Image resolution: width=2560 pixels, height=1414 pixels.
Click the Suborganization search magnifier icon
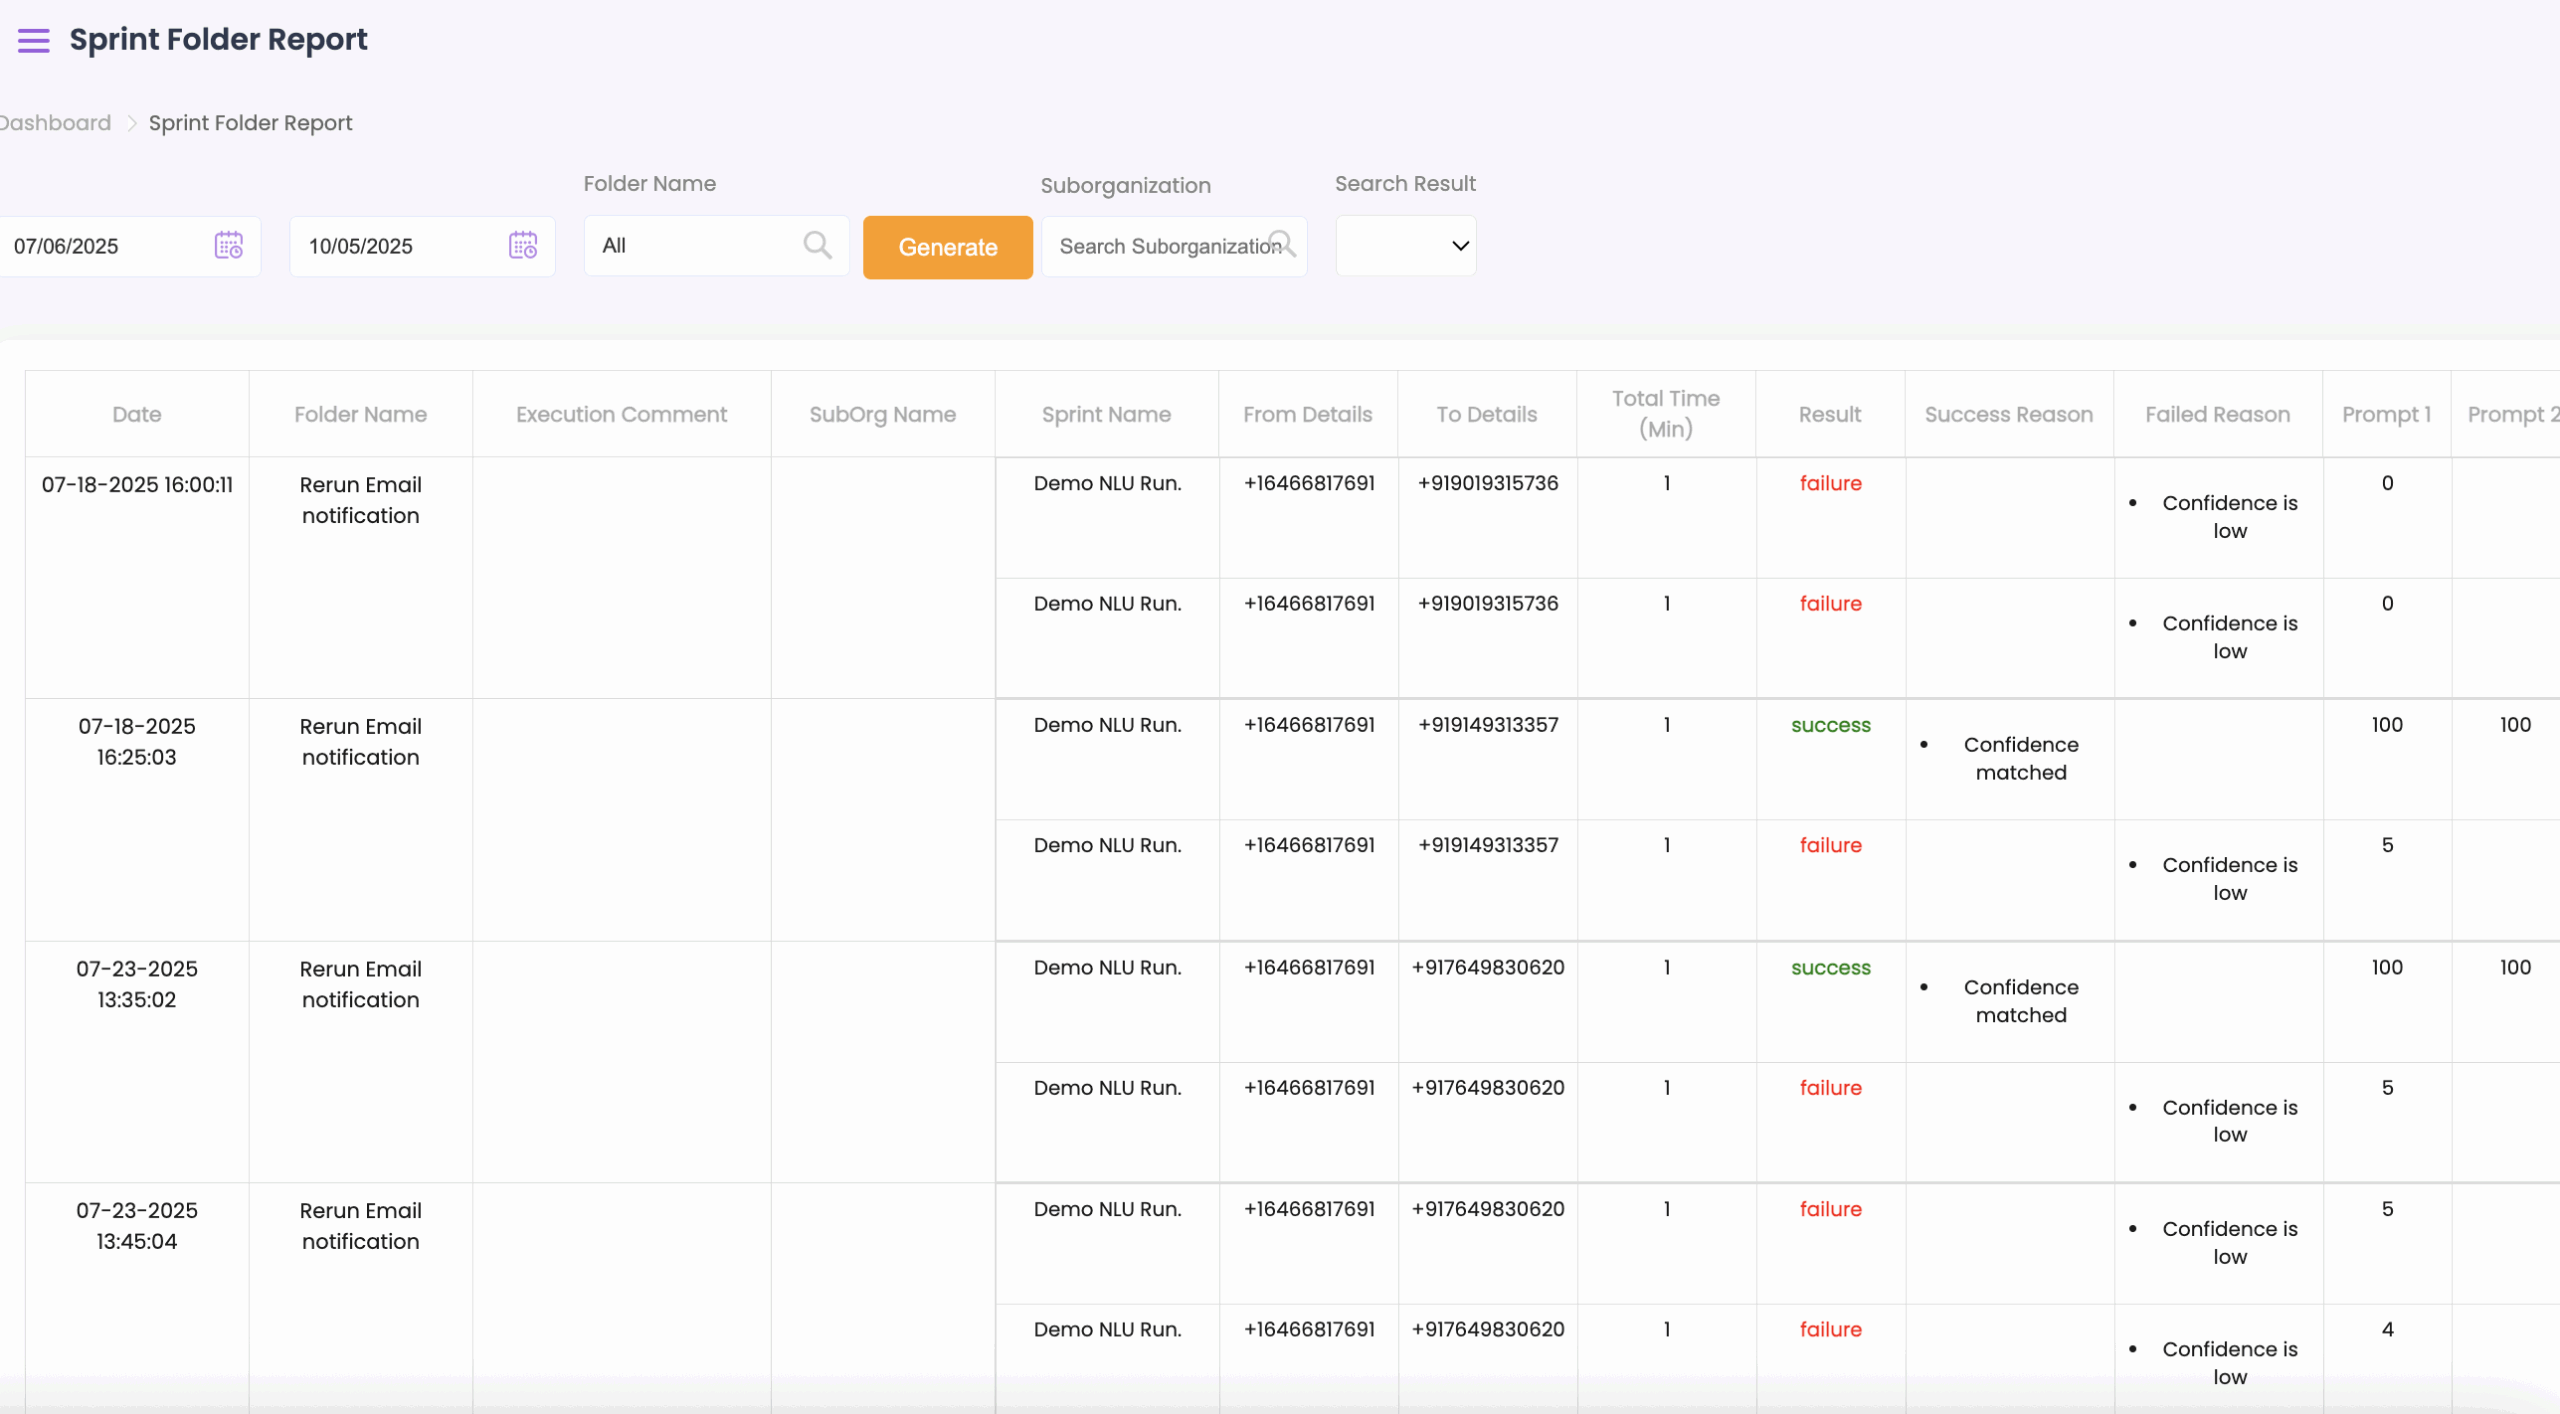(1282, 244)
